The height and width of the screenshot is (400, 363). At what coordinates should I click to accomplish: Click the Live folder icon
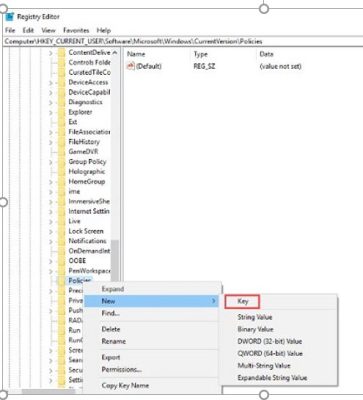click(x=62, y=221)
